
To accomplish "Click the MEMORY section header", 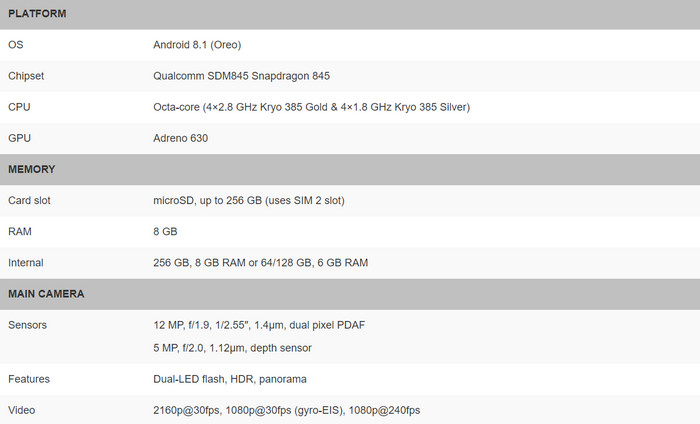I will pos(31,169).
